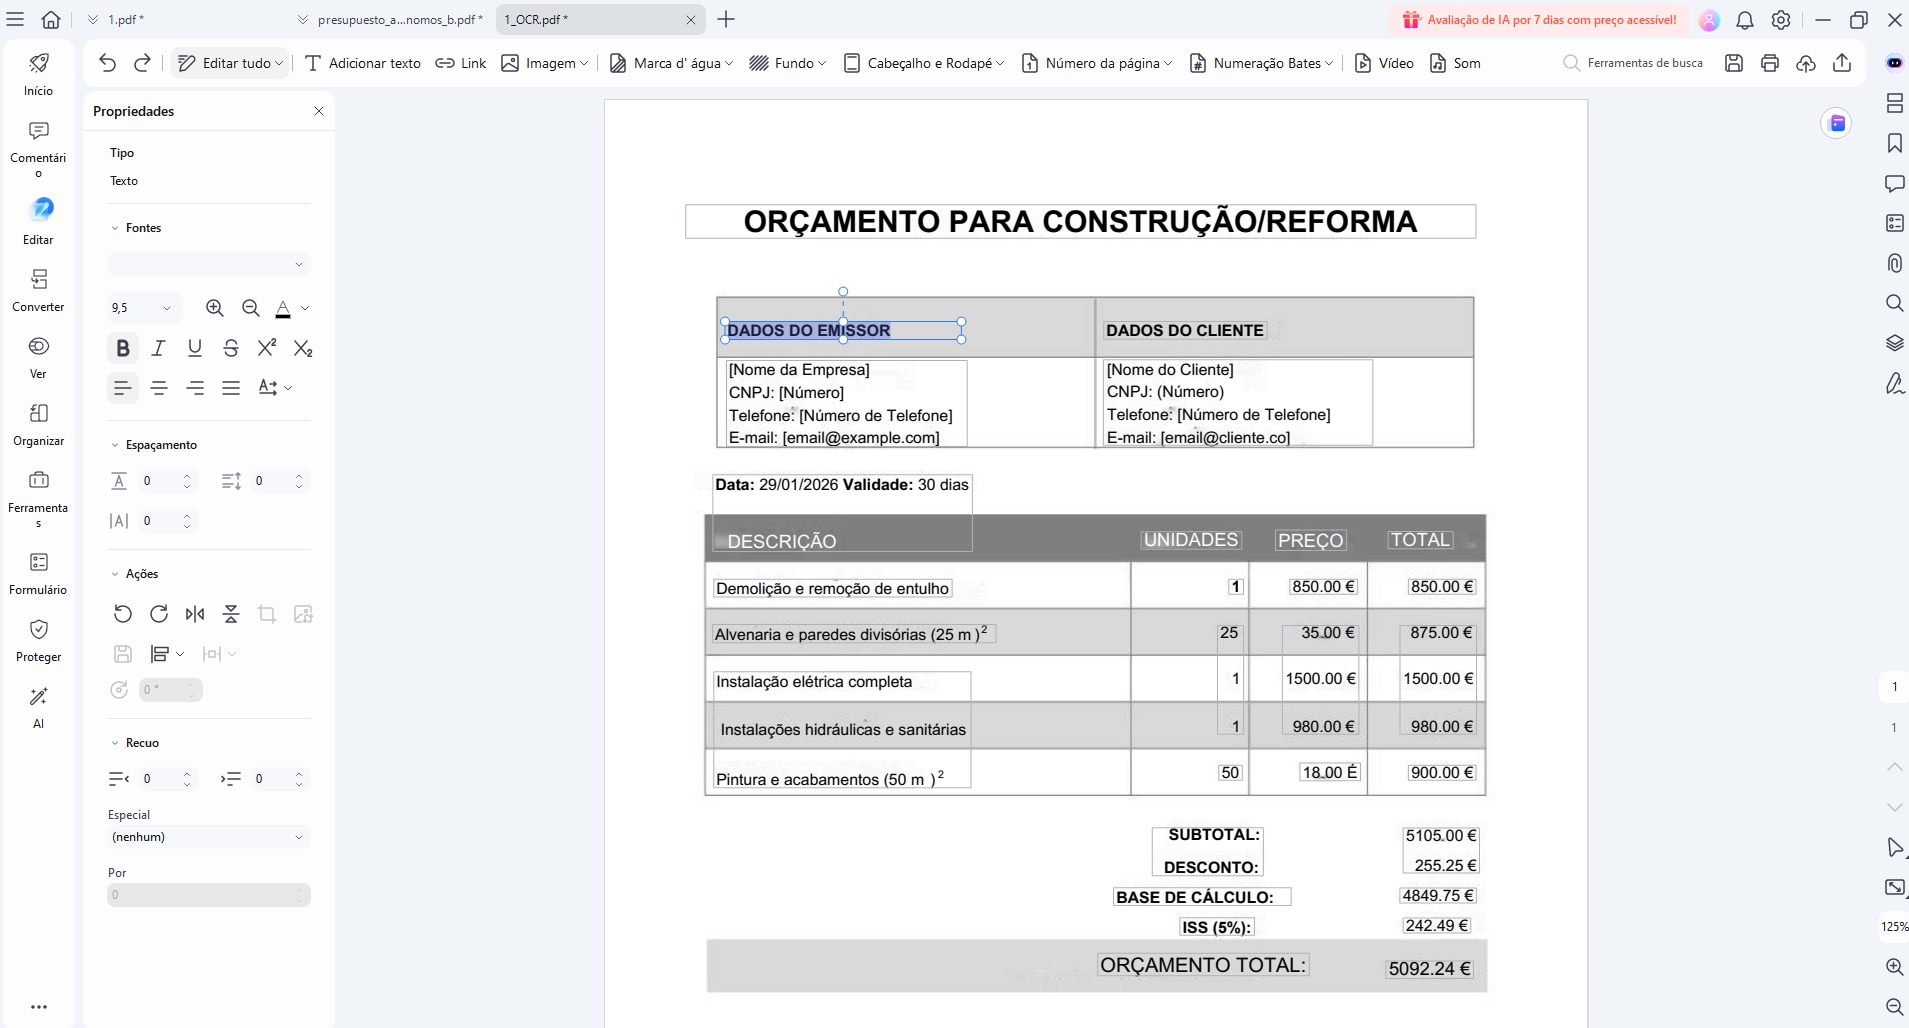The image size is (1909, 1028).
Task: Click the undo rotation icon under Ações
Action: pyautogui.click(x=122, y=614)
